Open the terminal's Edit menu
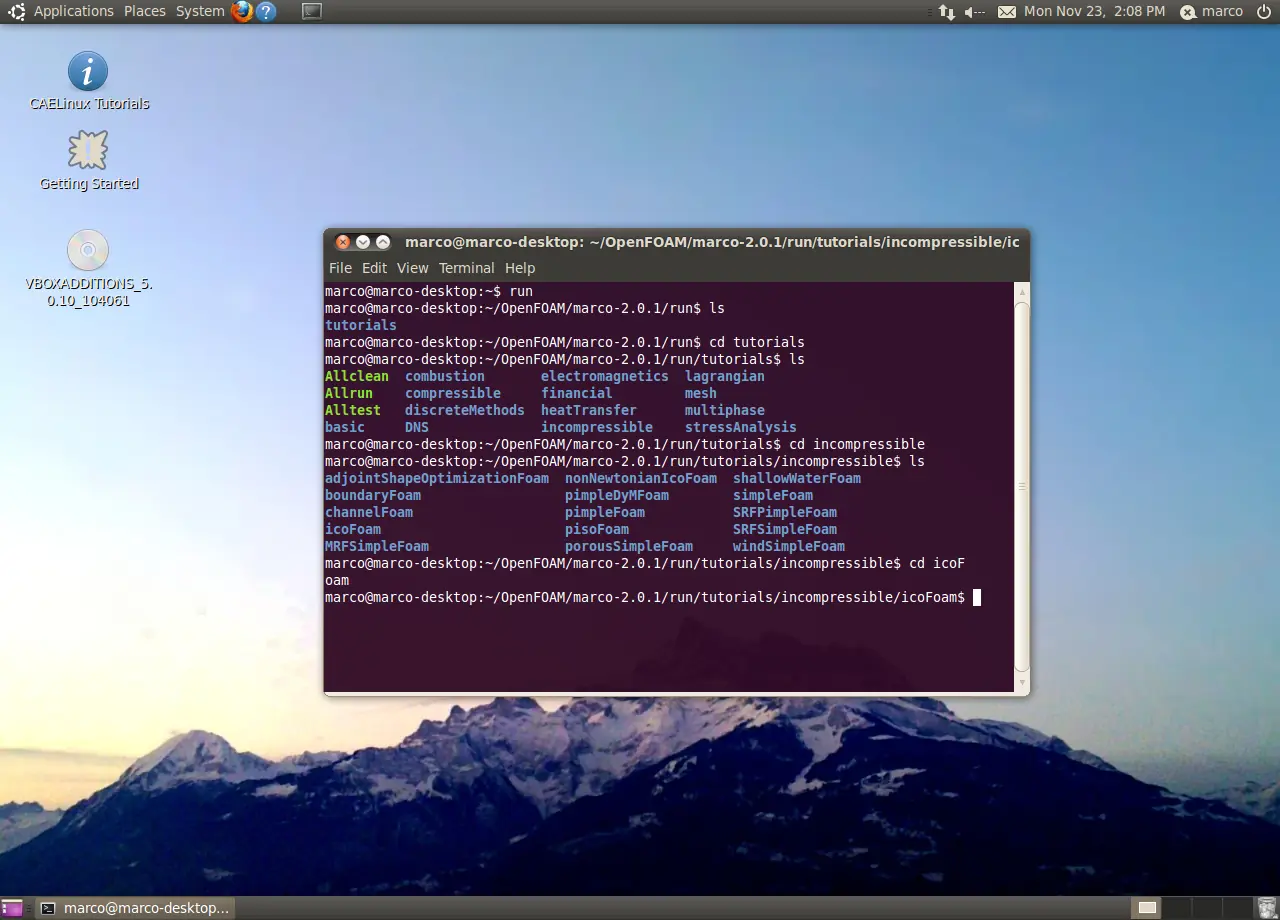Screen dimensions: 1280x920 [374, 268]
